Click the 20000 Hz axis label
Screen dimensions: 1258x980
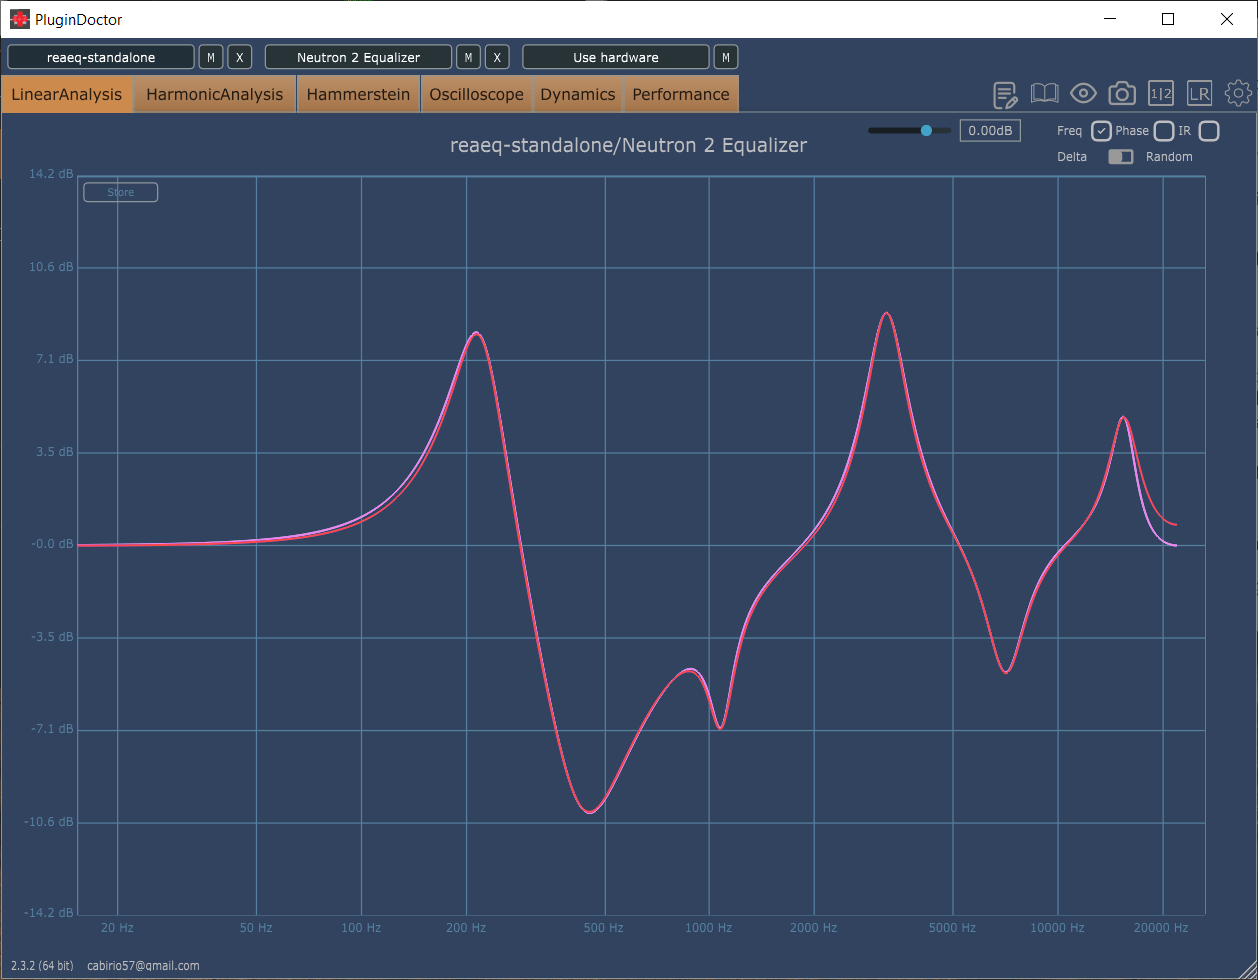[1162, 928]
